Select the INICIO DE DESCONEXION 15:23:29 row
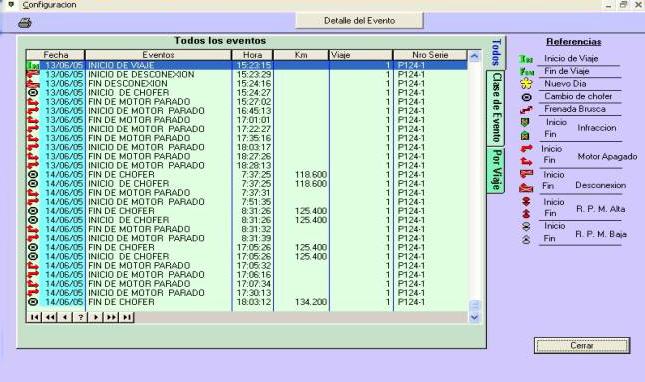This screenshot has height=382, width=645. (x=247, y=74)
